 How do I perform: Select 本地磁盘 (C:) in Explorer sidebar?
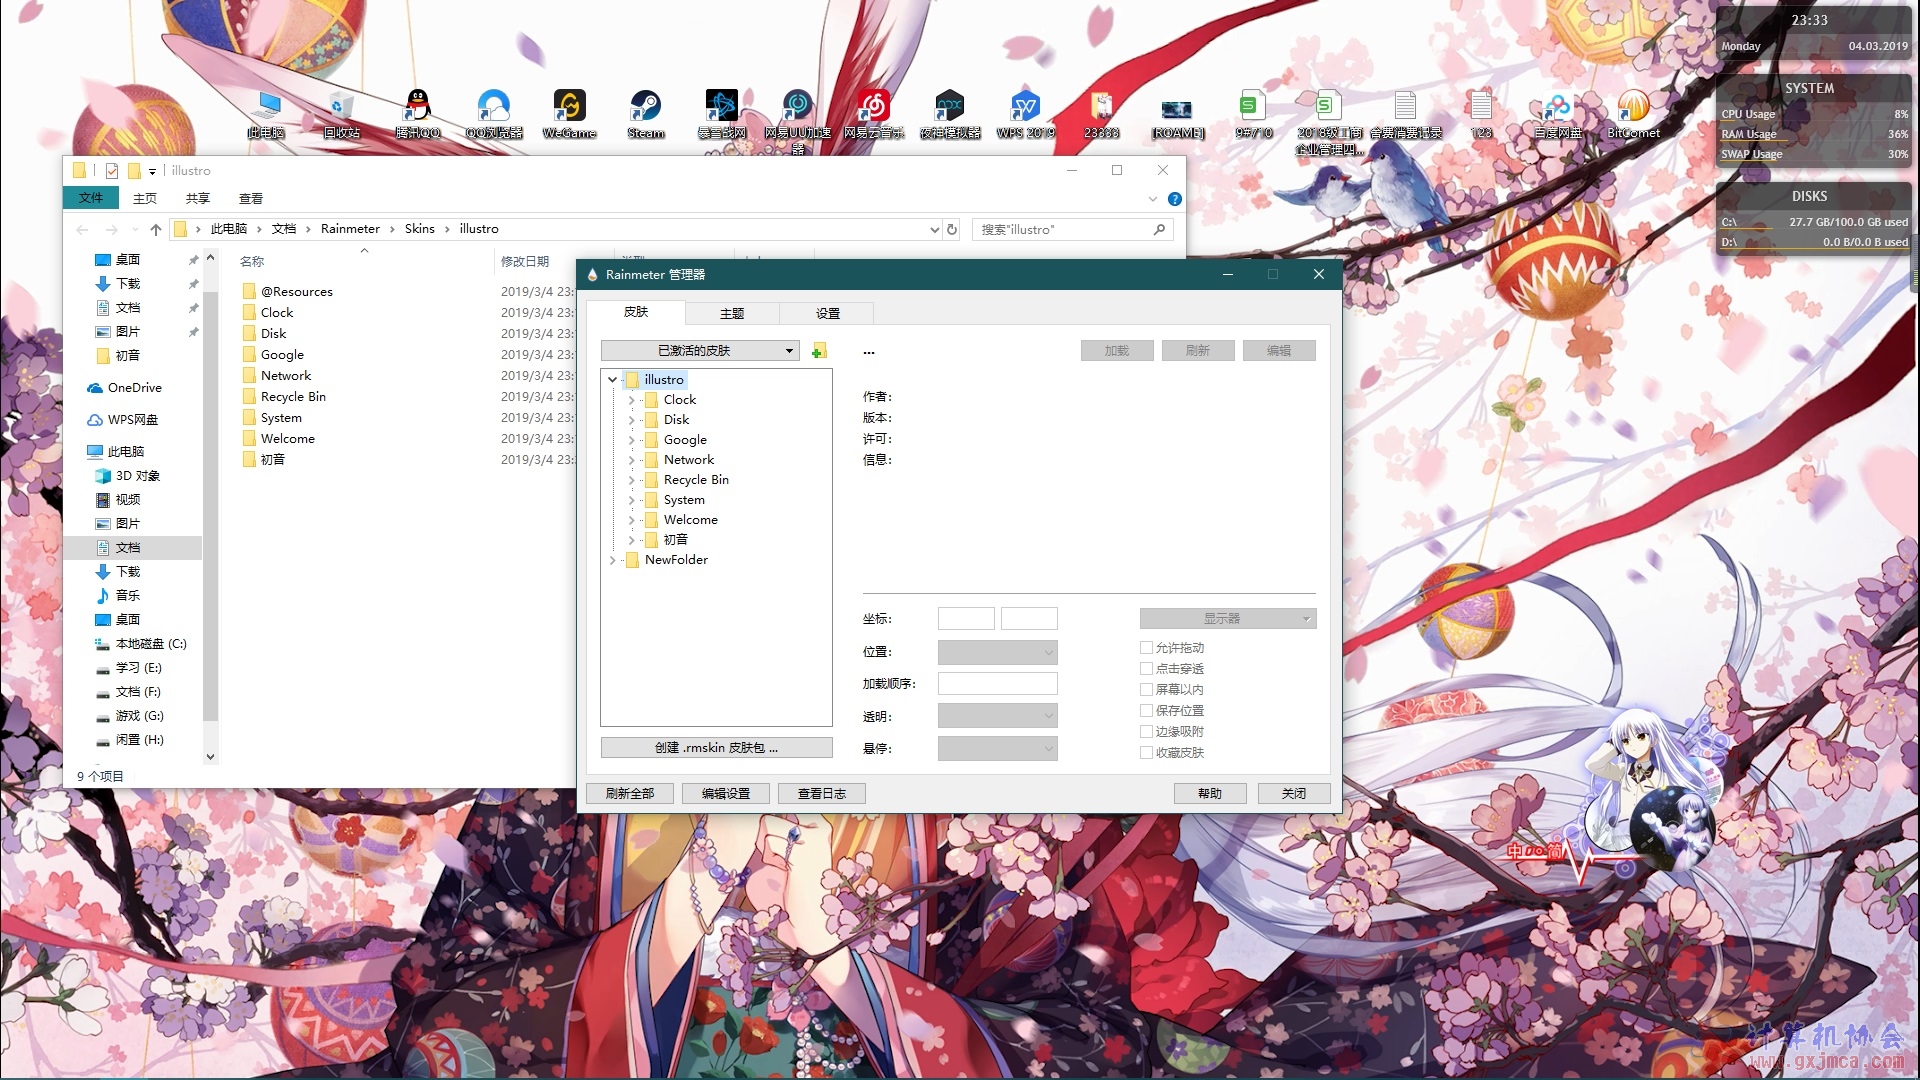141,644
